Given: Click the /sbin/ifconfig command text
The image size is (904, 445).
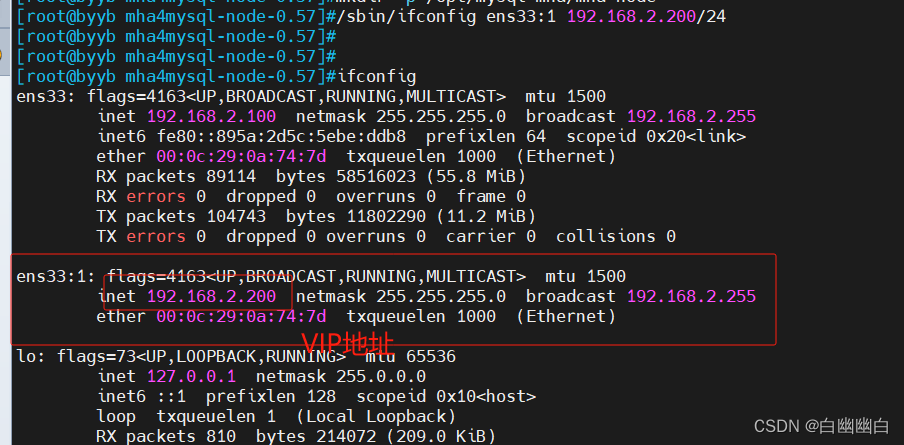Looking at the screenshot, I should 386,16.
